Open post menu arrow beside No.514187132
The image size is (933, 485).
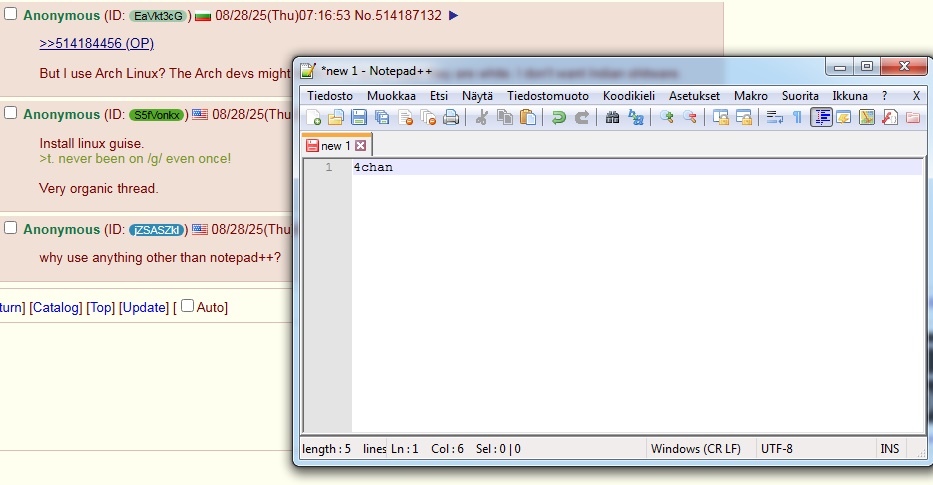coord(453,15)
